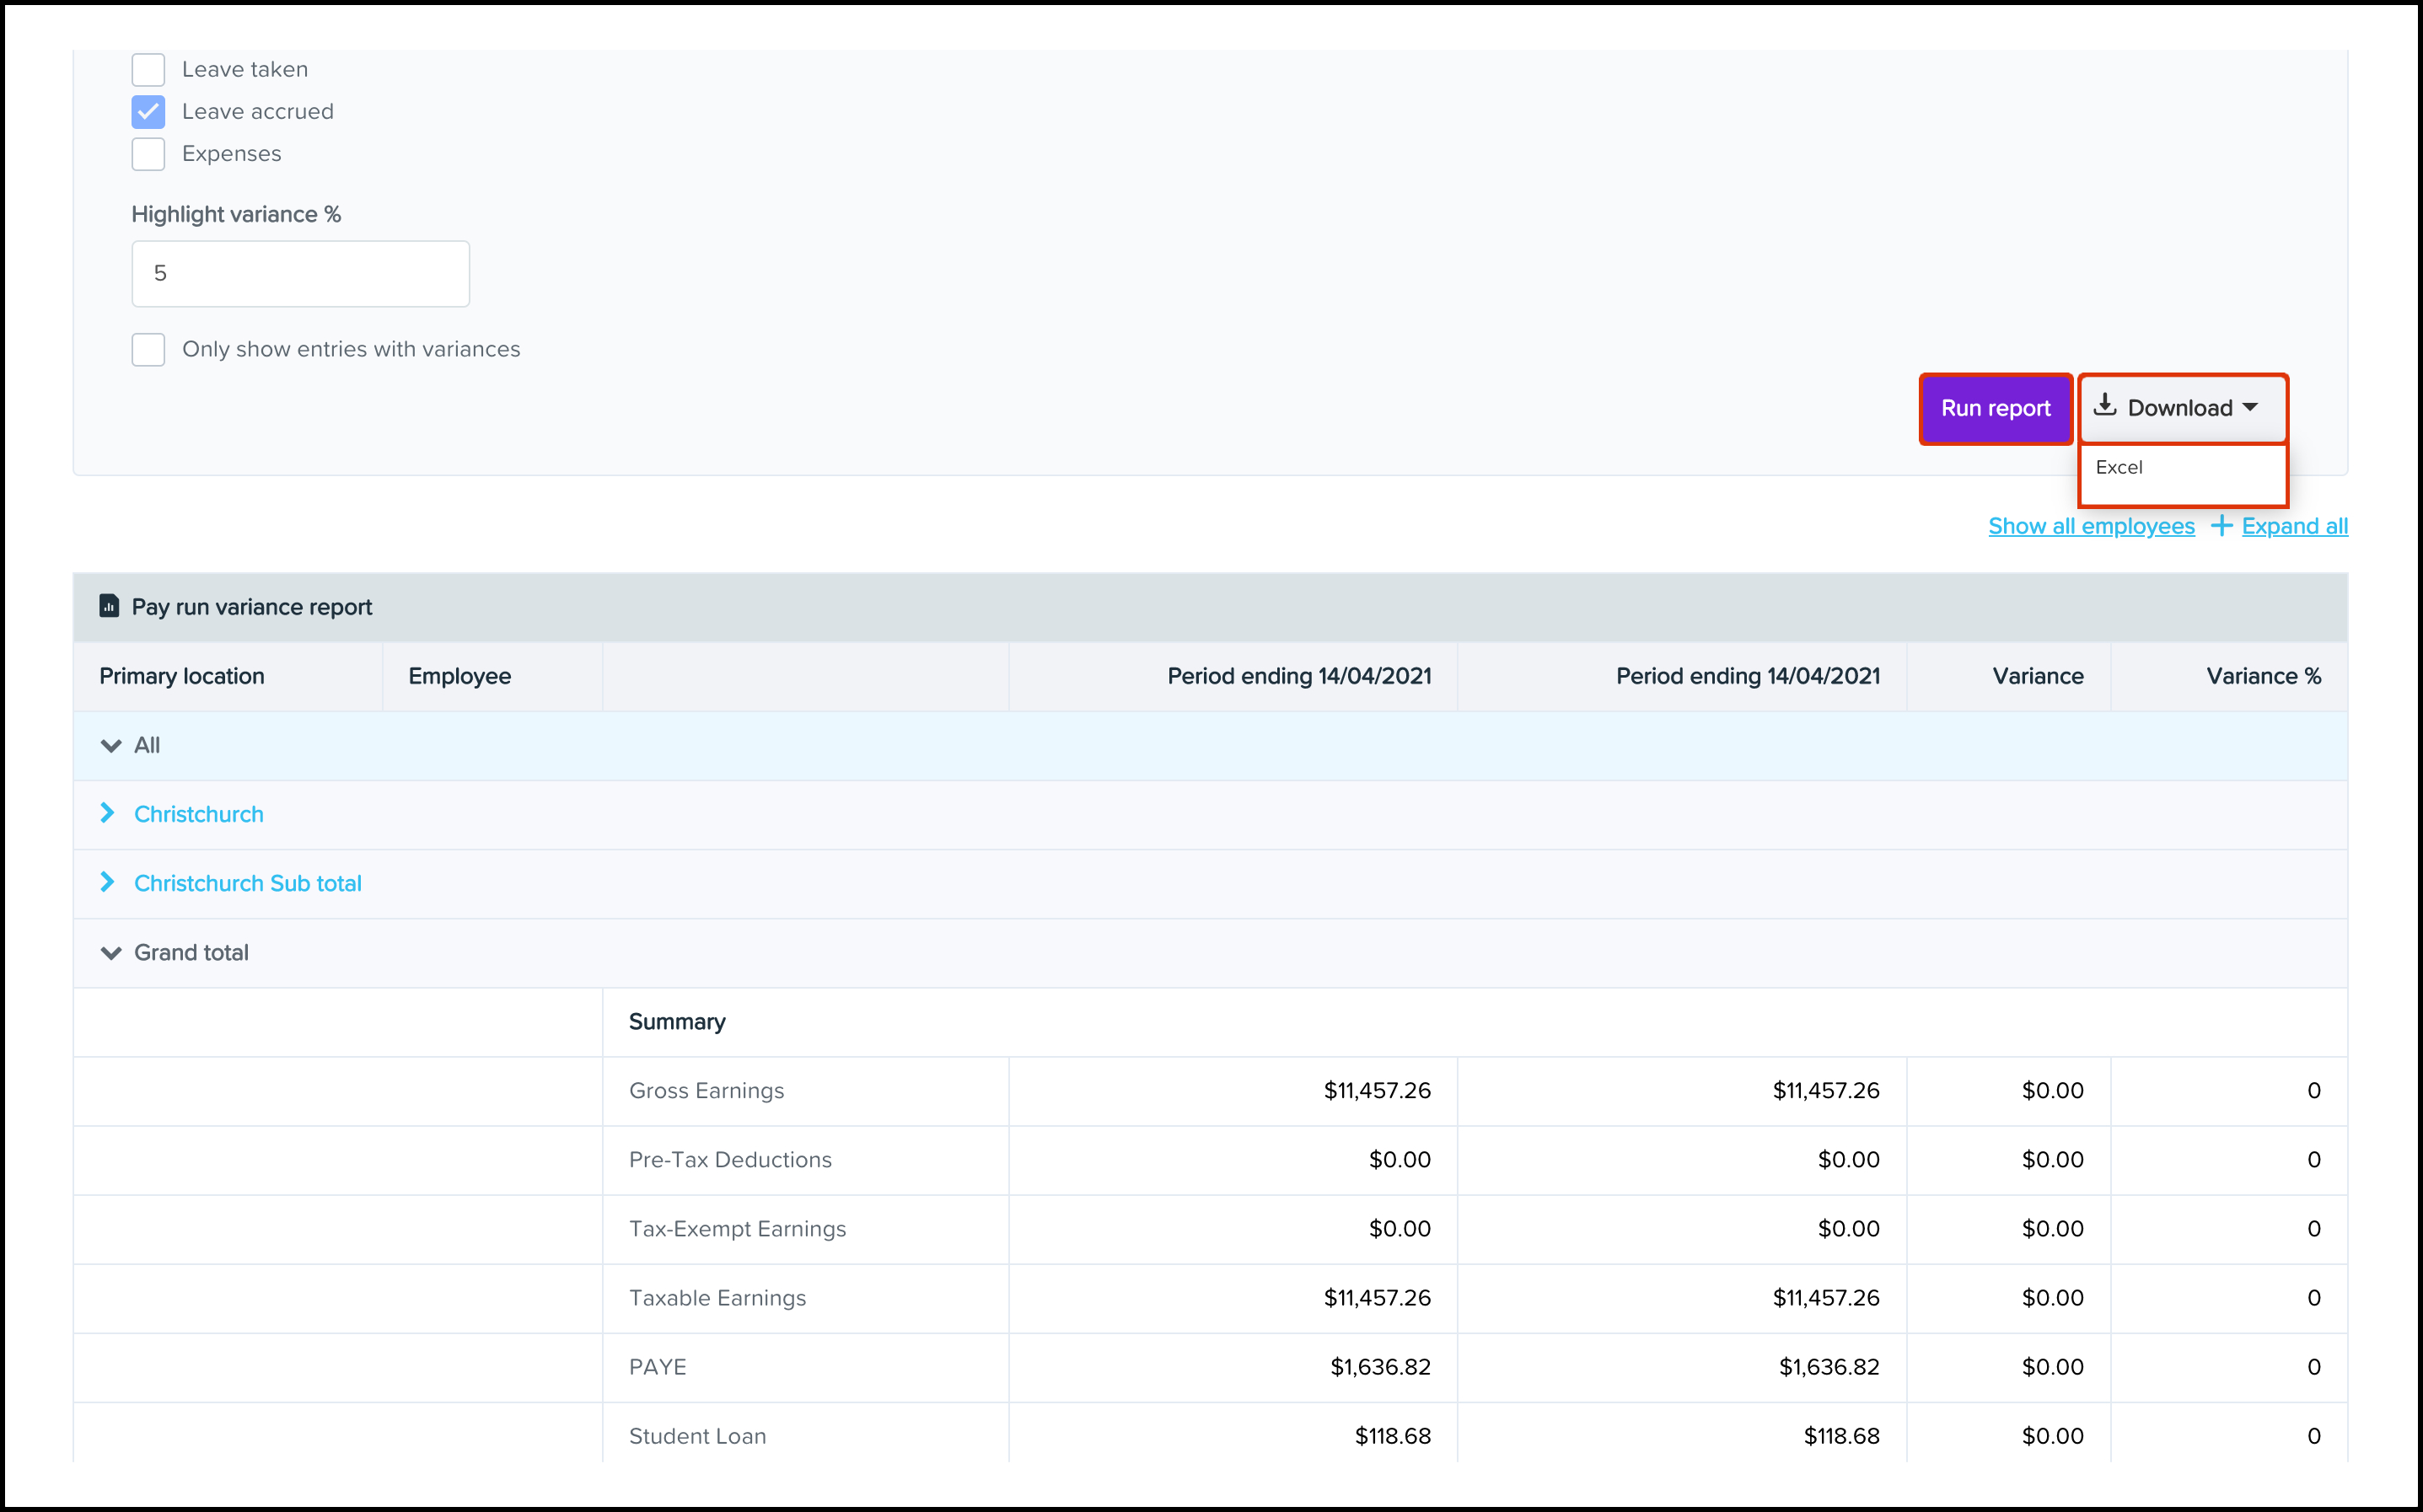Expand the Christchurch row chevron
Screen dimensions: 2423x1512
pos(108,814)
